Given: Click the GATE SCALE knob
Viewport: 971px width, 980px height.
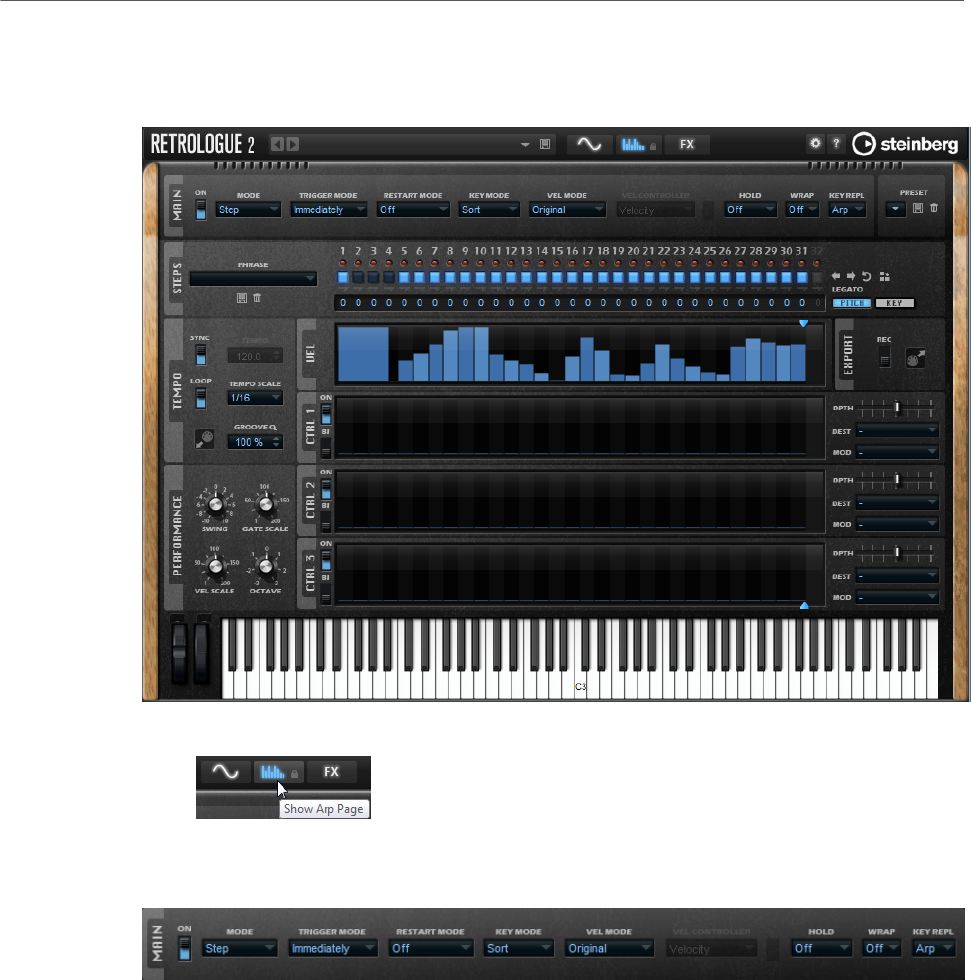Looking at the screenshot, I should pos(266,504).
